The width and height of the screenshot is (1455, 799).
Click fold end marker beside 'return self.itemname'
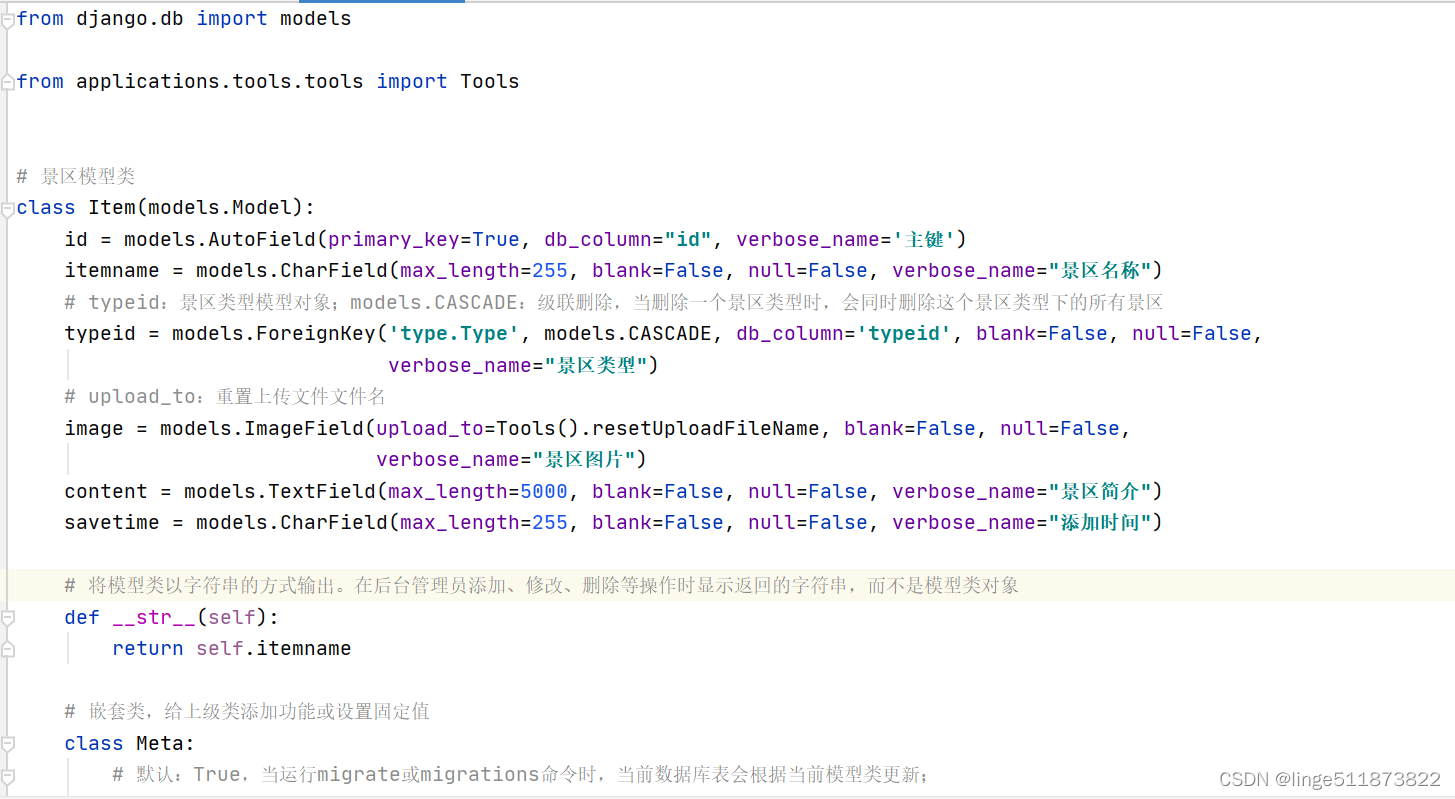[x=7, y=649]
